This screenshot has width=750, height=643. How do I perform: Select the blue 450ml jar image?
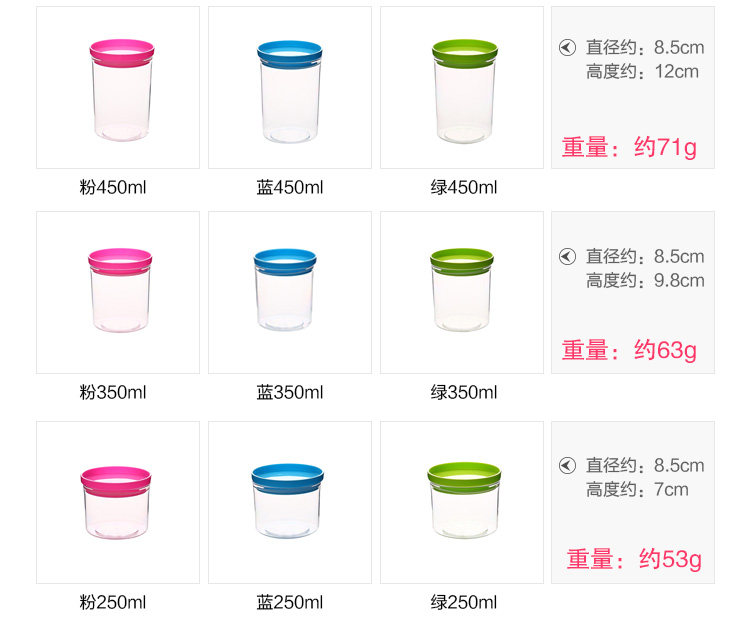(290, 88)
